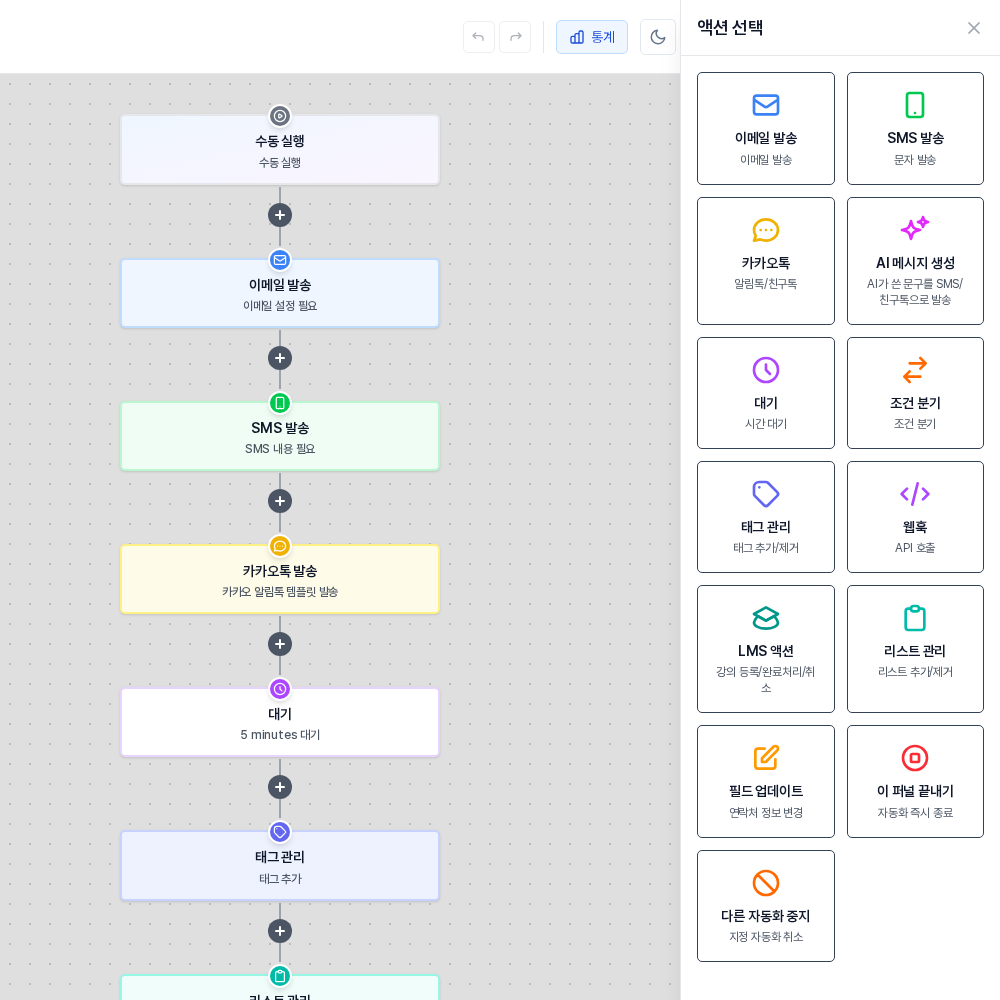
Task: Open the 태그 관리 workflow node
Action: 280,865
